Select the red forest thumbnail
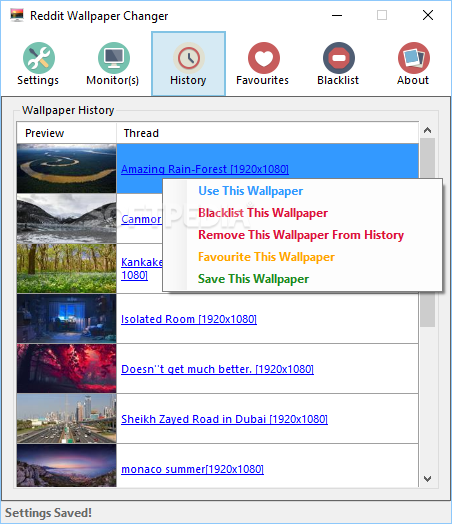 66,368
